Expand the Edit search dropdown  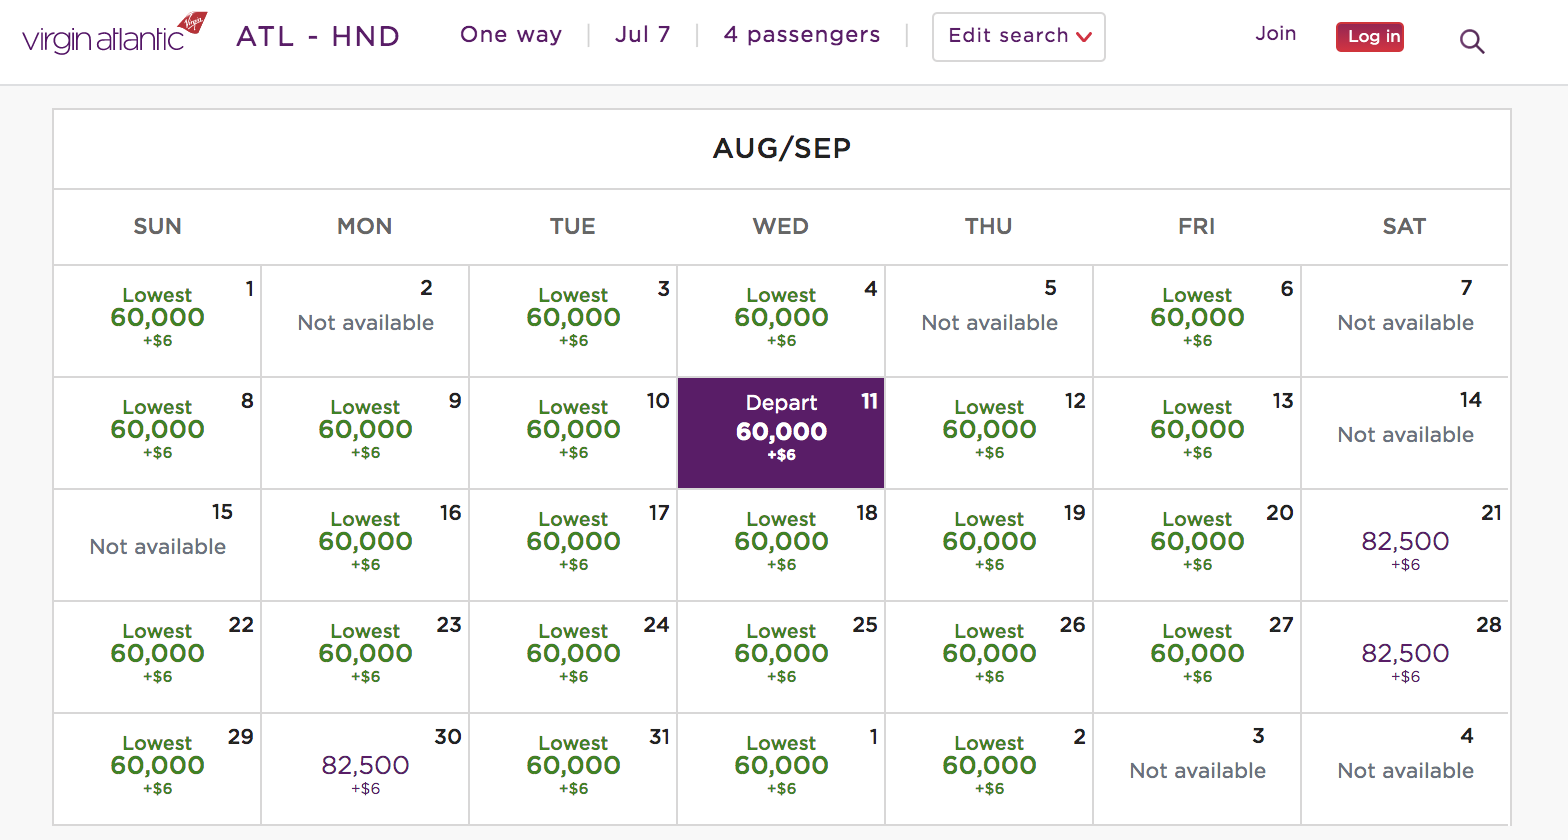click(x=1018, y=36)
